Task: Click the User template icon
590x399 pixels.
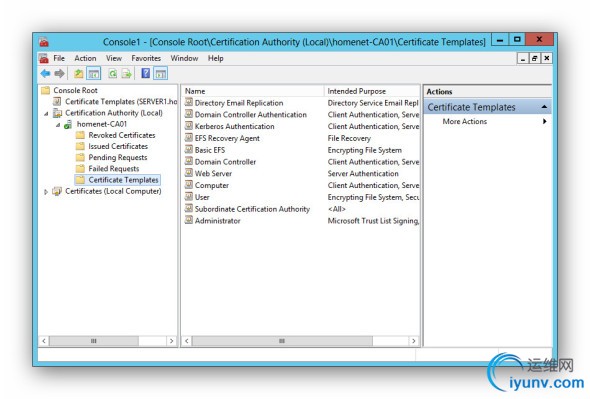Action: pyautogui.click(x=189, y=196)
